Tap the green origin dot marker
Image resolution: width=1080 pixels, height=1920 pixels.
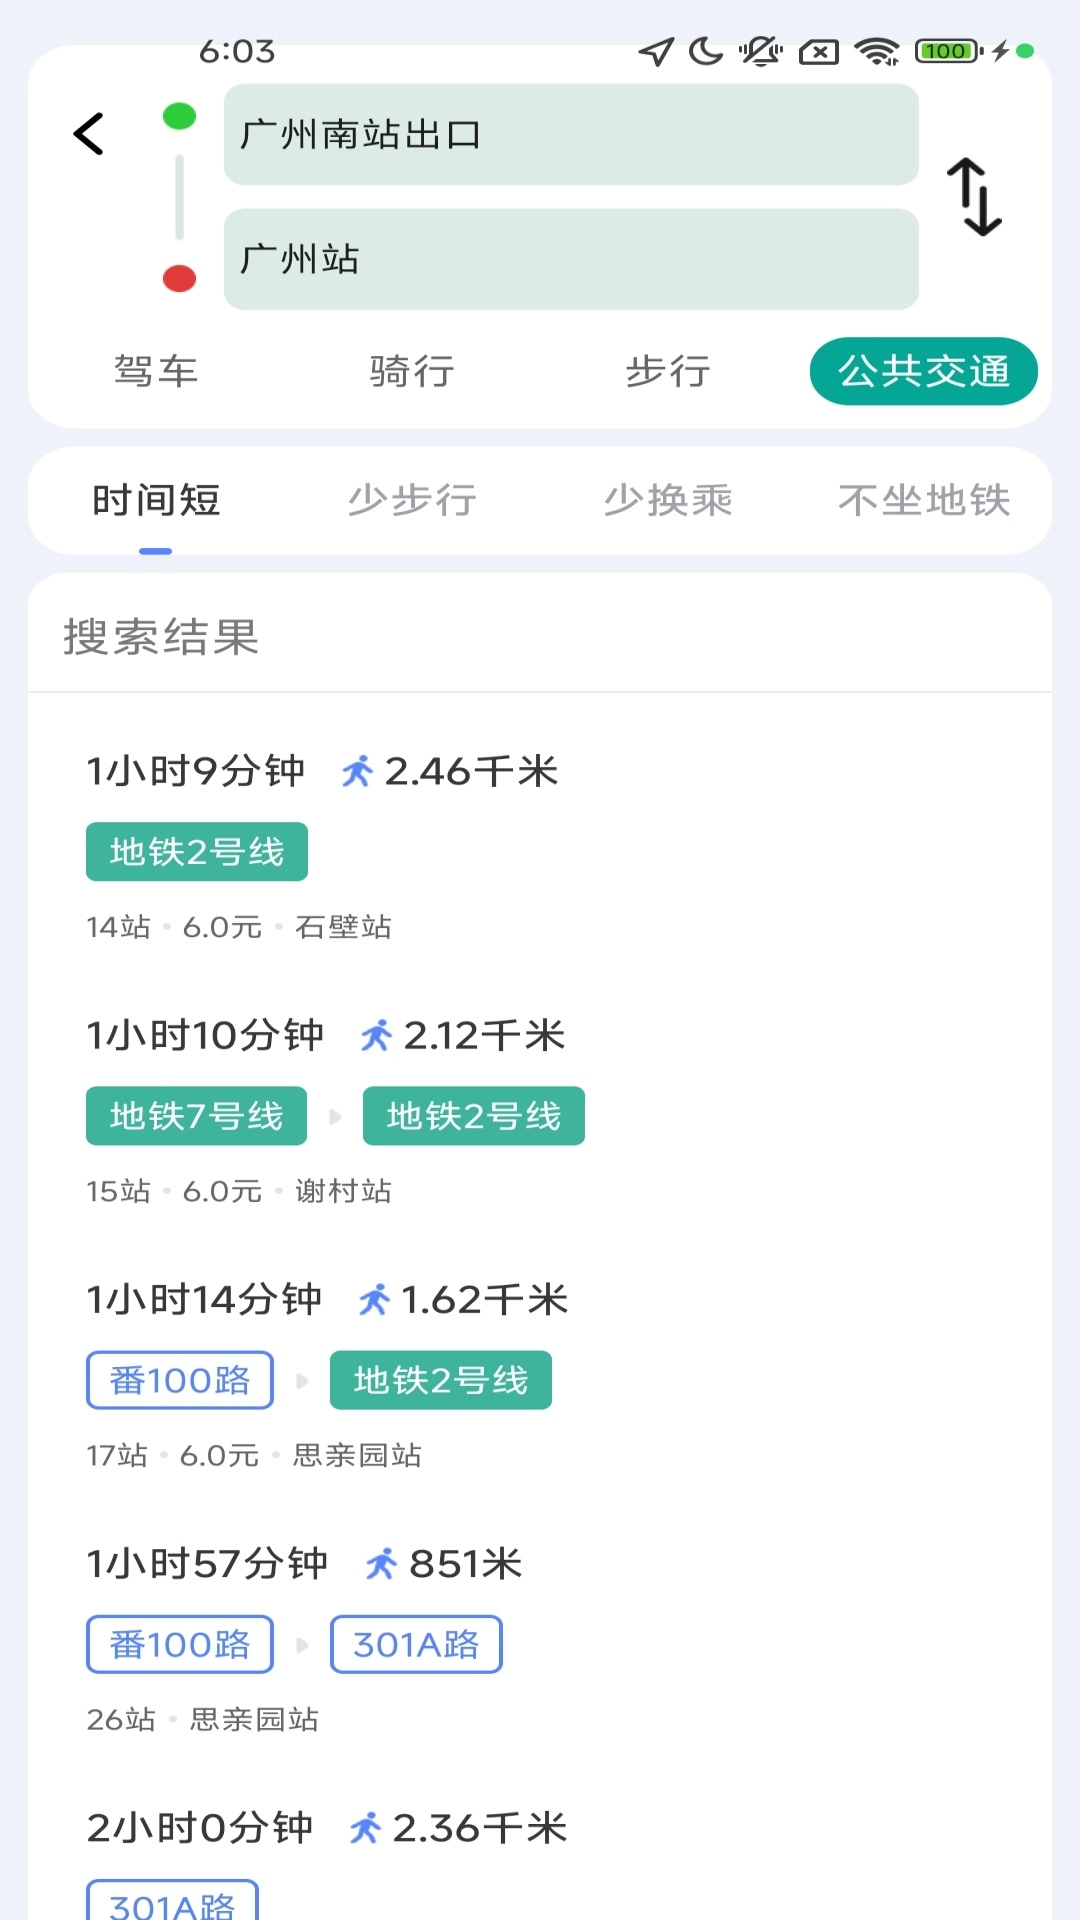tap(179, 116)
